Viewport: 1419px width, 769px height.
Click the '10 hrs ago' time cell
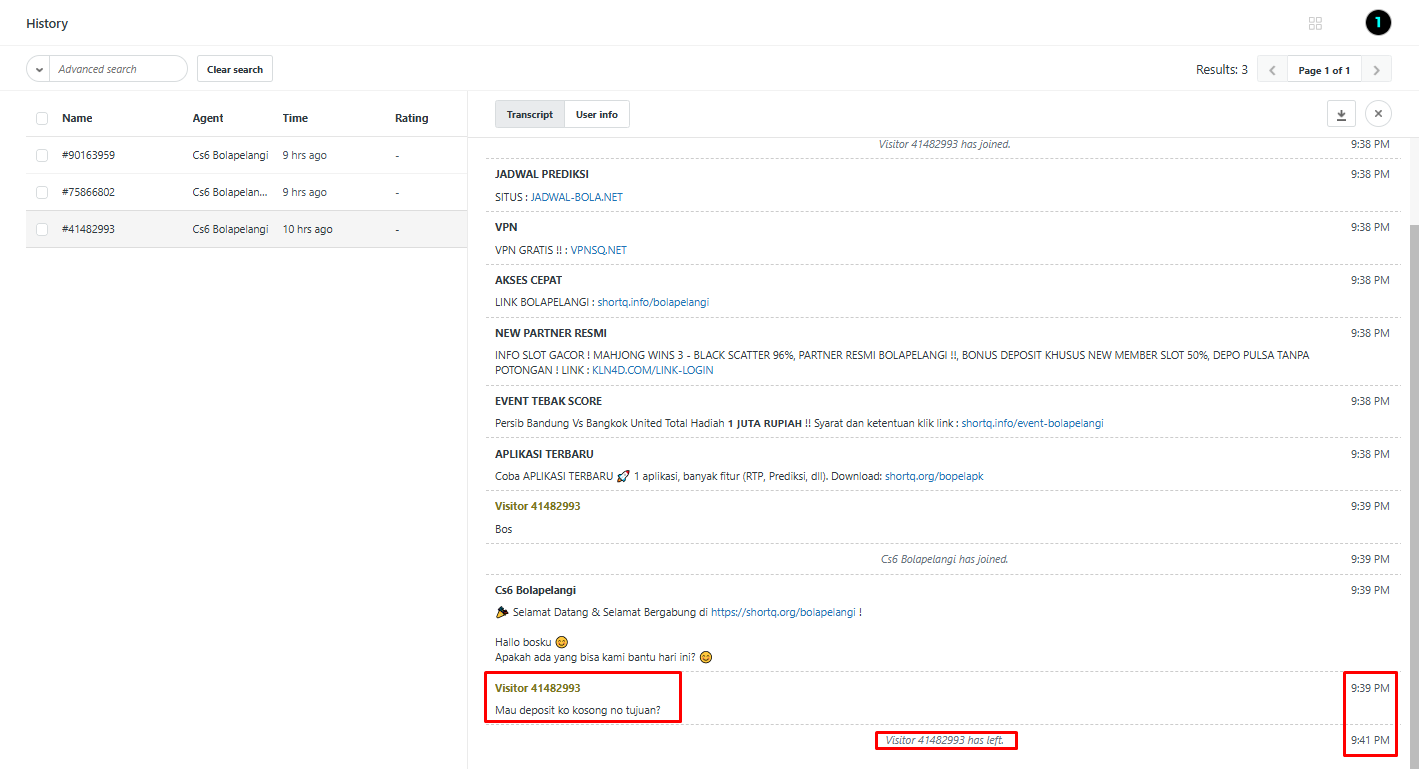pyautogui.click(x=308, y=229)
